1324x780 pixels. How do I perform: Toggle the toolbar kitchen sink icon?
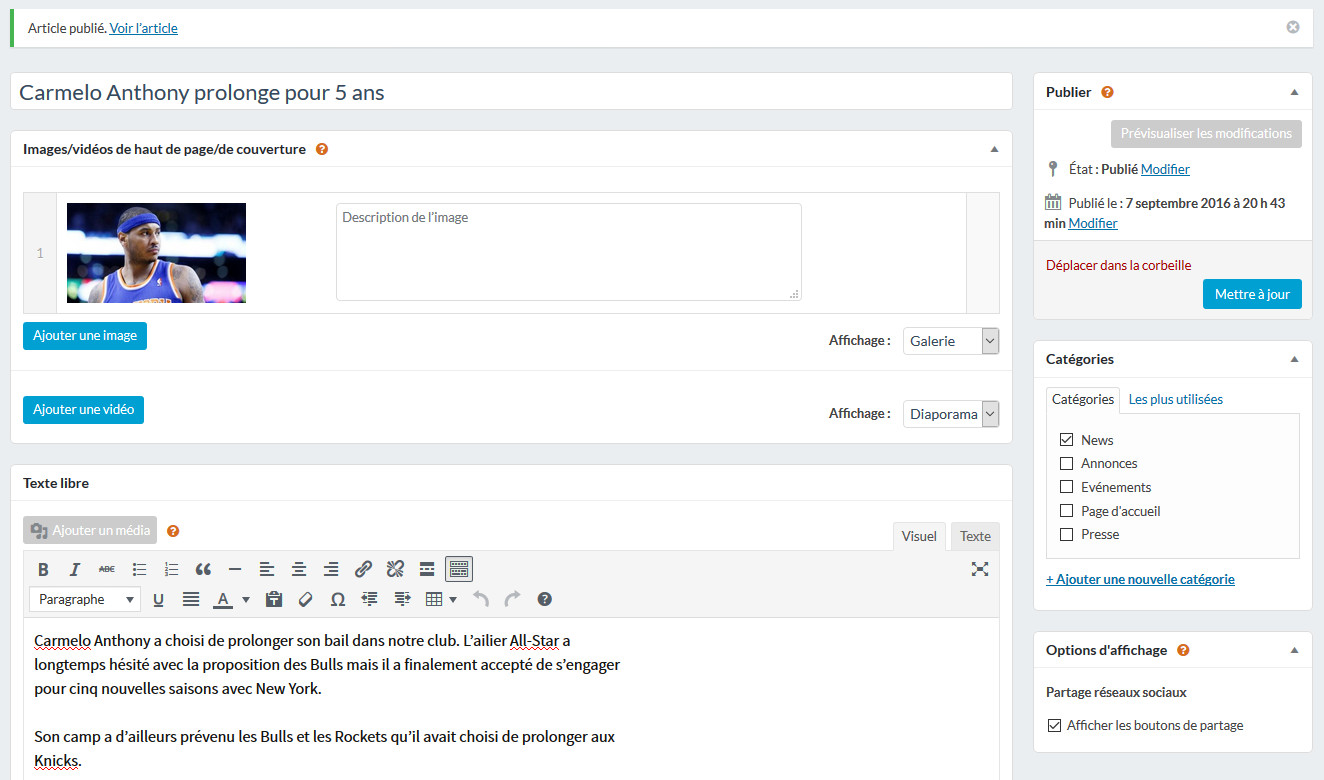coord(459,569)
